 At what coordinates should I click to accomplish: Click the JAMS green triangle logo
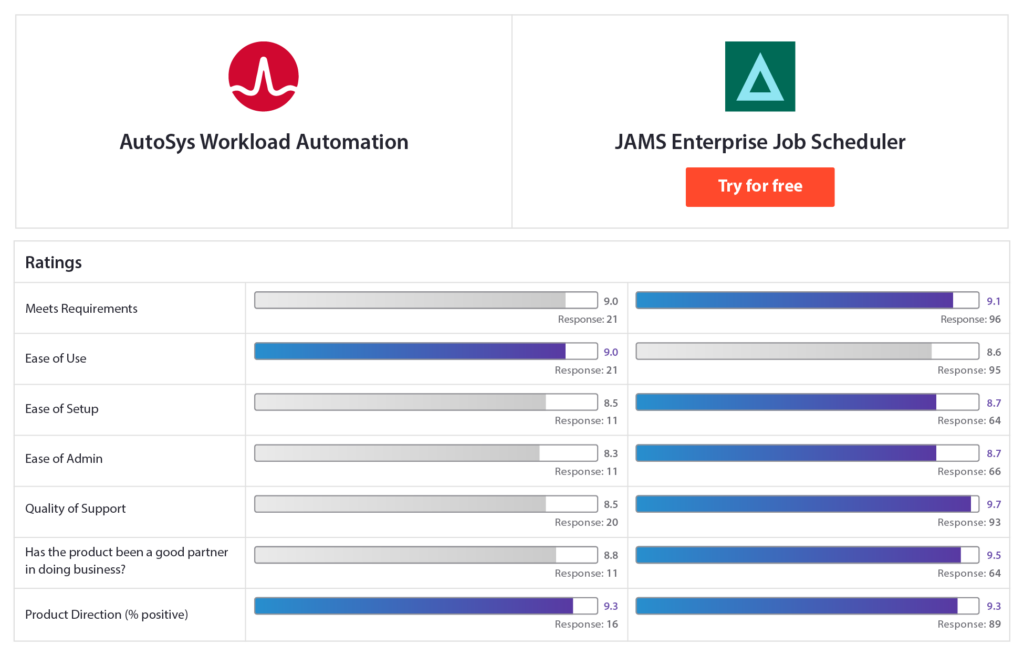760,76
